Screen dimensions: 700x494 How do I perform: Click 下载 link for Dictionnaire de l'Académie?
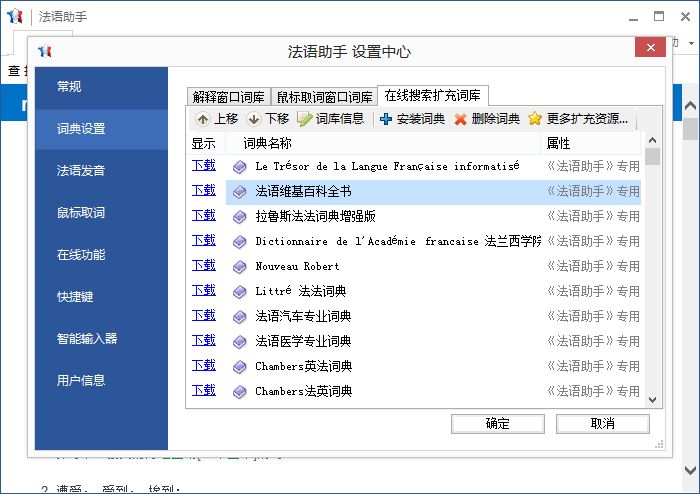pyautogui.click(x=204, y=241)
